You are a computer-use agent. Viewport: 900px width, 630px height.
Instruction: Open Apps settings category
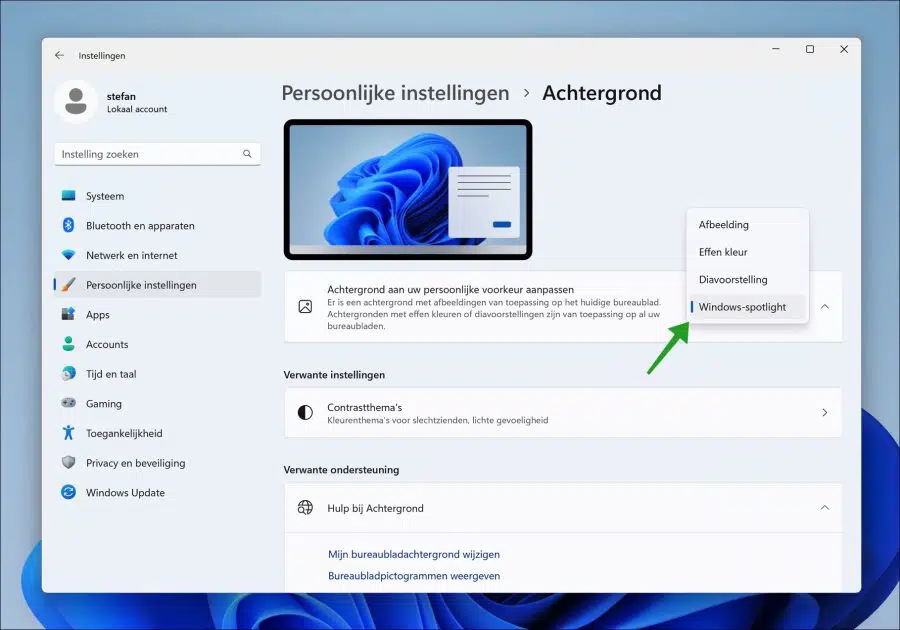coord(157,314)
